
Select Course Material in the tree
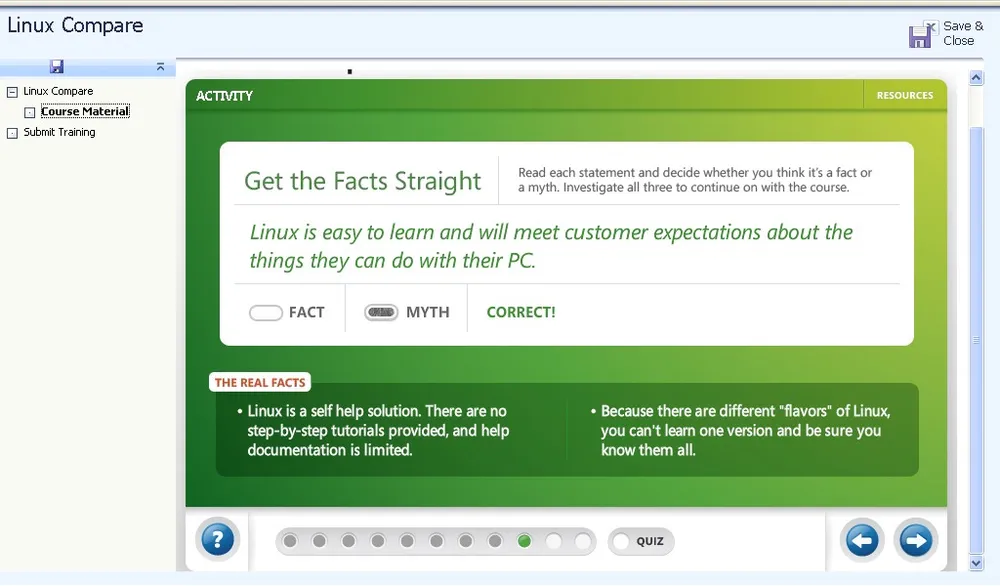[x=85, y=112]
